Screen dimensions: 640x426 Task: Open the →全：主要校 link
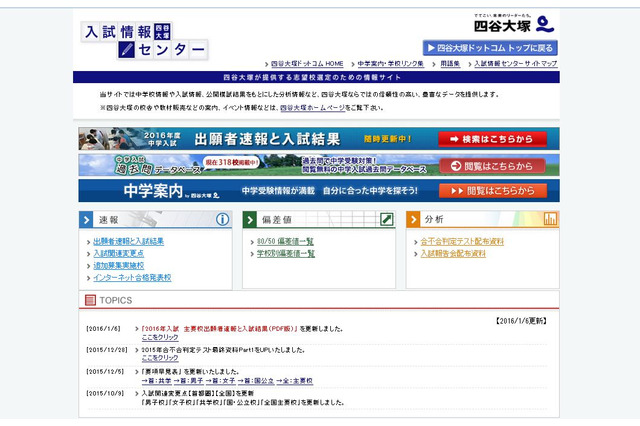(x=295, y=381)
